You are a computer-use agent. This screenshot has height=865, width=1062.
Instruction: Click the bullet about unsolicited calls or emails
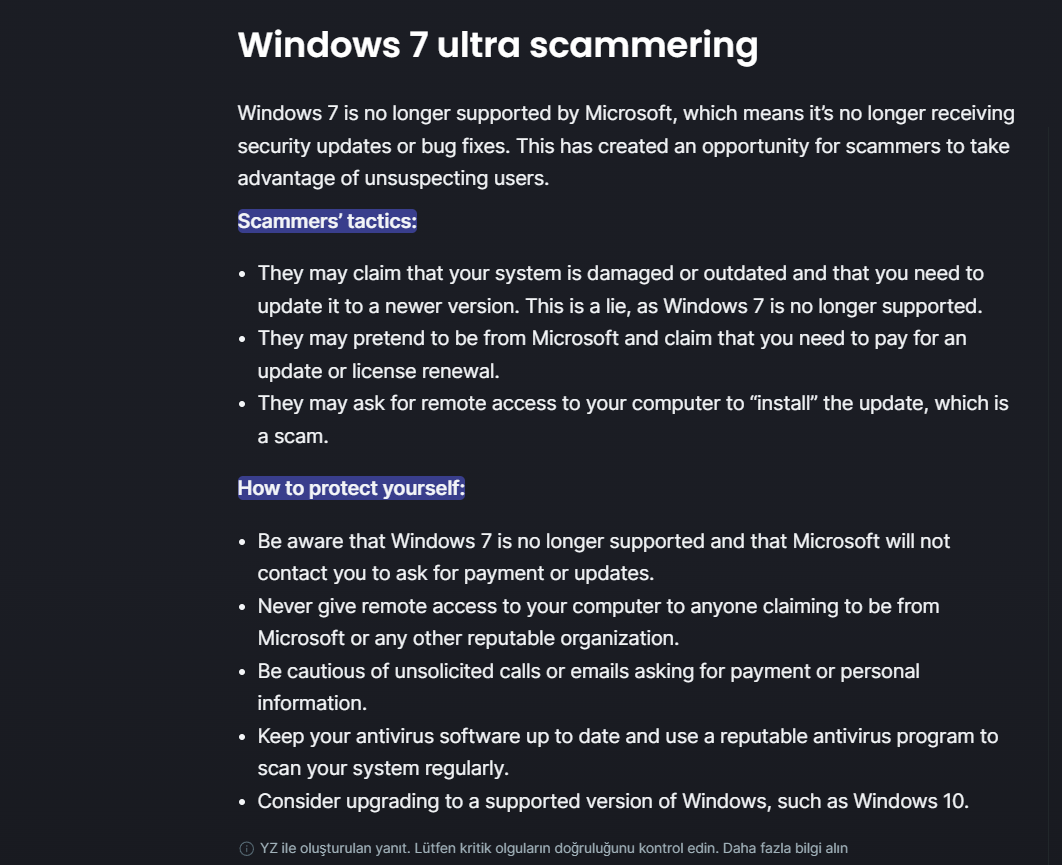589,687
